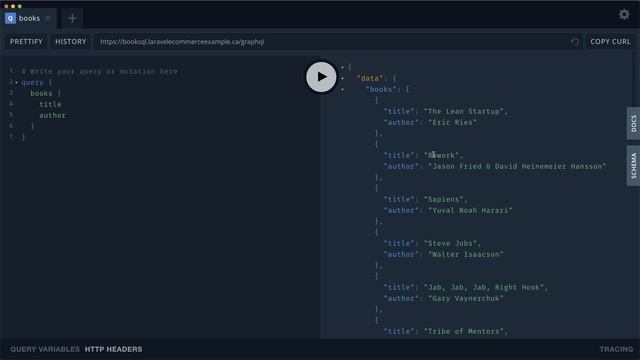This screenshot has width=640, height=360.
Task: Open the DOCS side tab
Action: pos(633,123)
